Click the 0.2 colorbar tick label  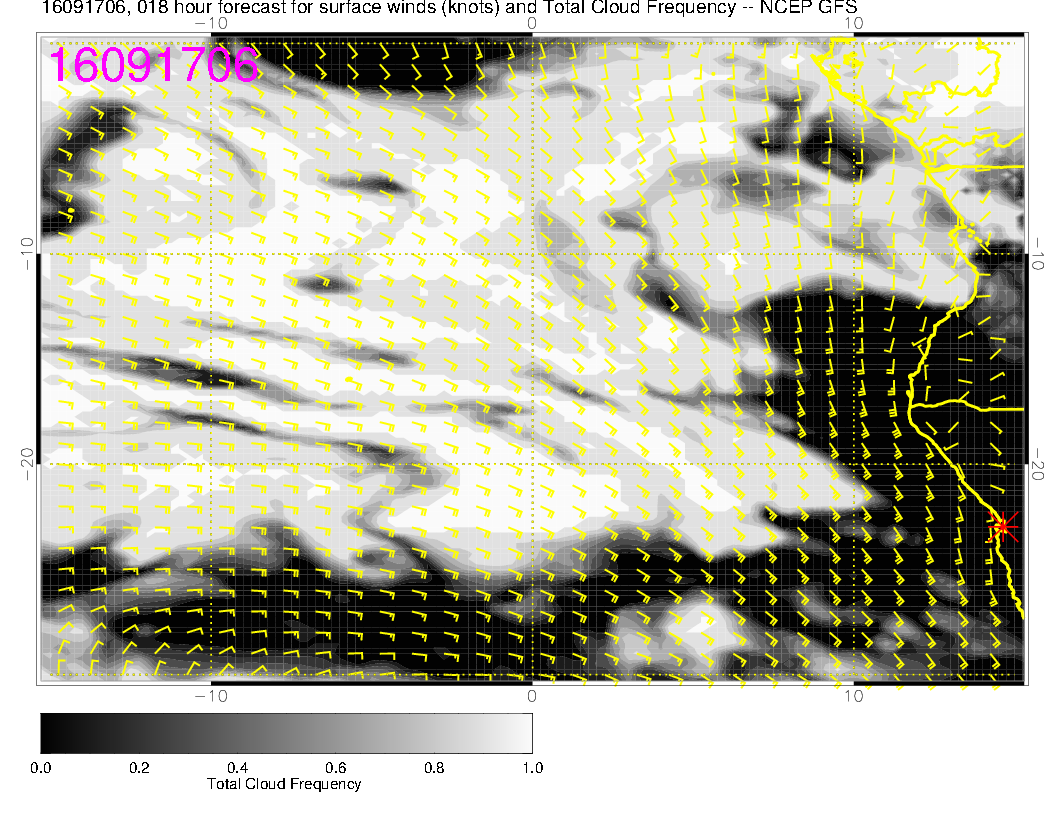click(139, 768)
